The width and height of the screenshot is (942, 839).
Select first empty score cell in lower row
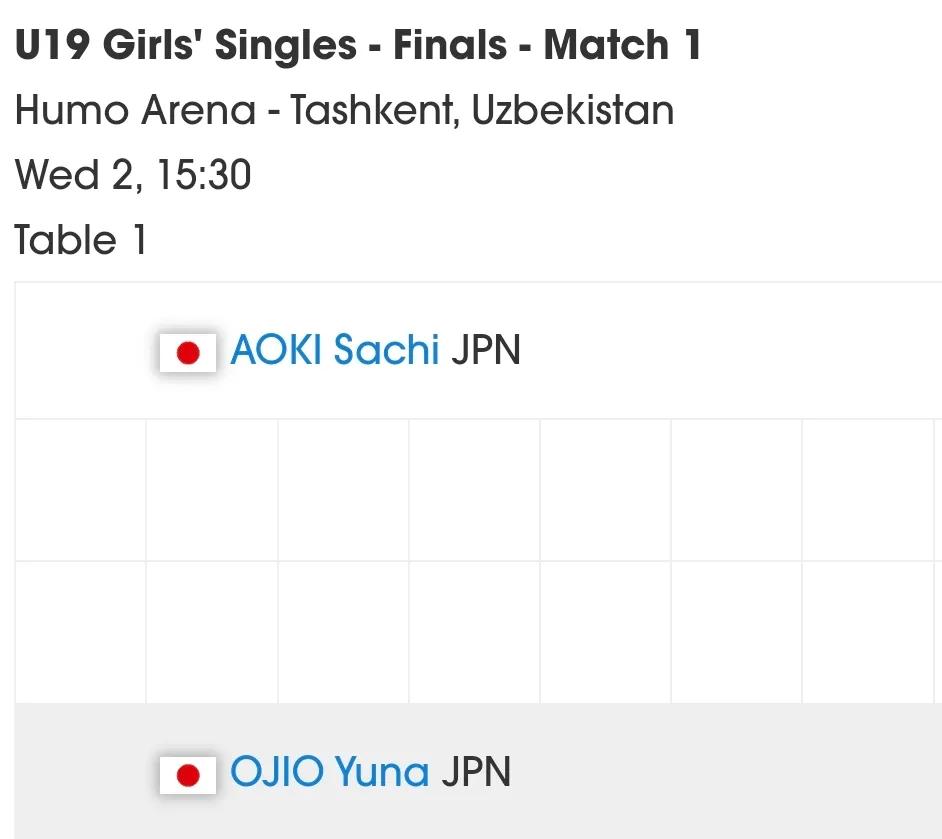click(81, 632)
